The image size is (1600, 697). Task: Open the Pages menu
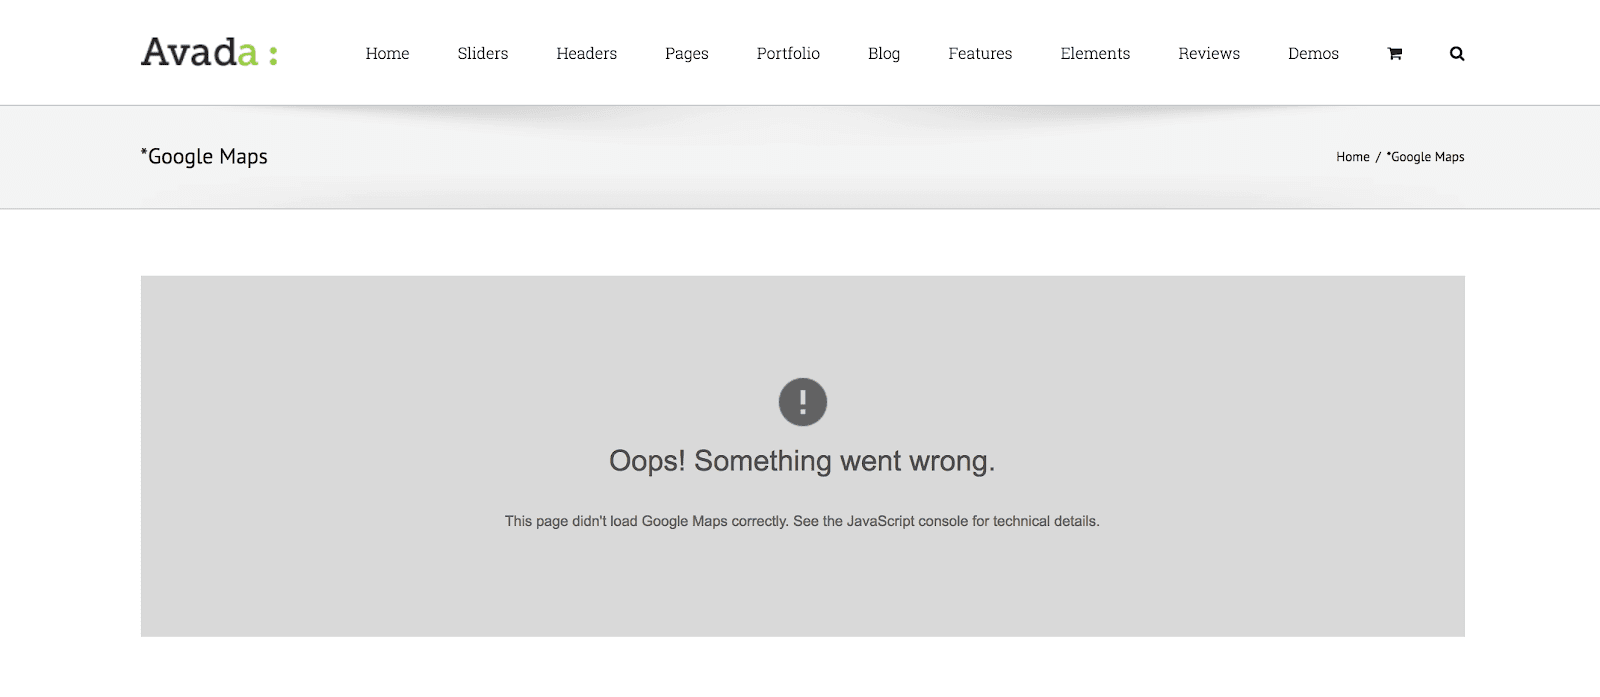tap(687, 54)
